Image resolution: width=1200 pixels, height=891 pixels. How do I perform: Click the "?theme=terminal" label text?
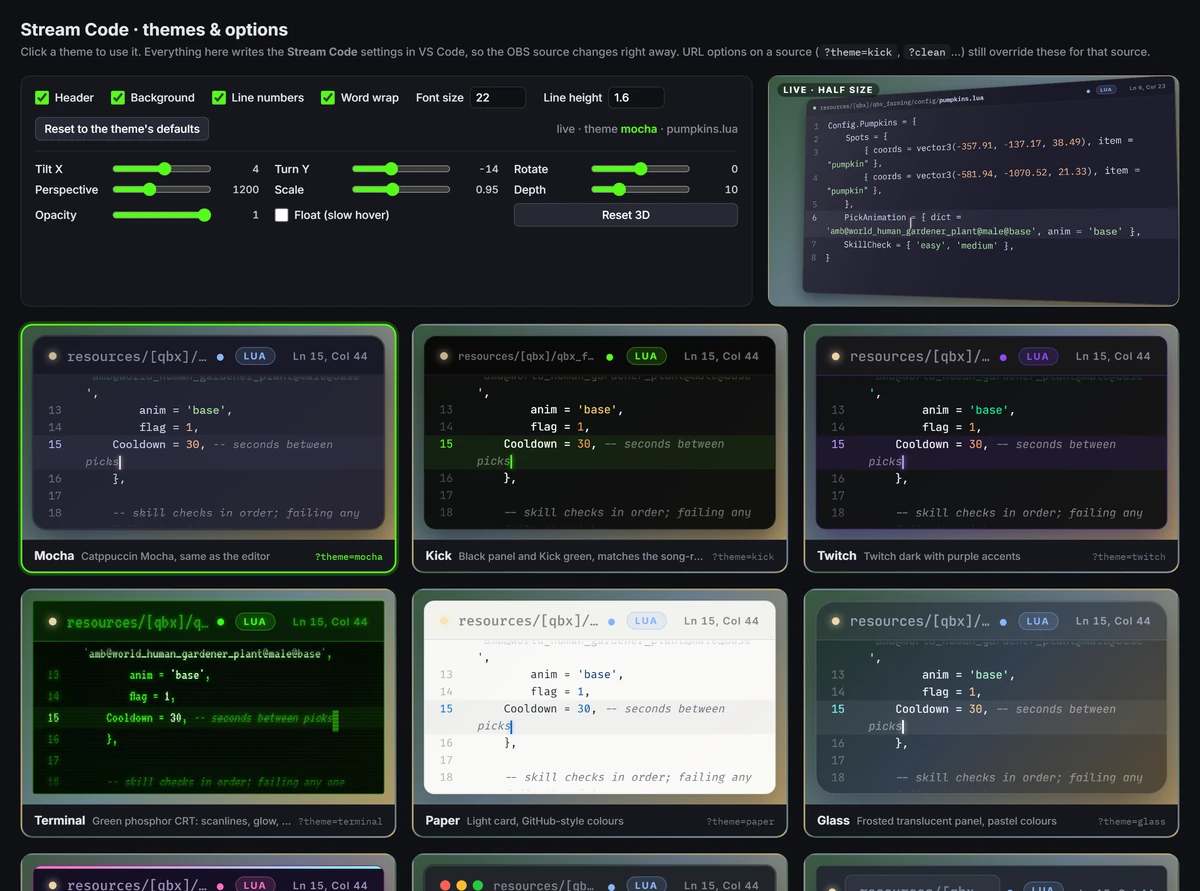tap(340, 822)
